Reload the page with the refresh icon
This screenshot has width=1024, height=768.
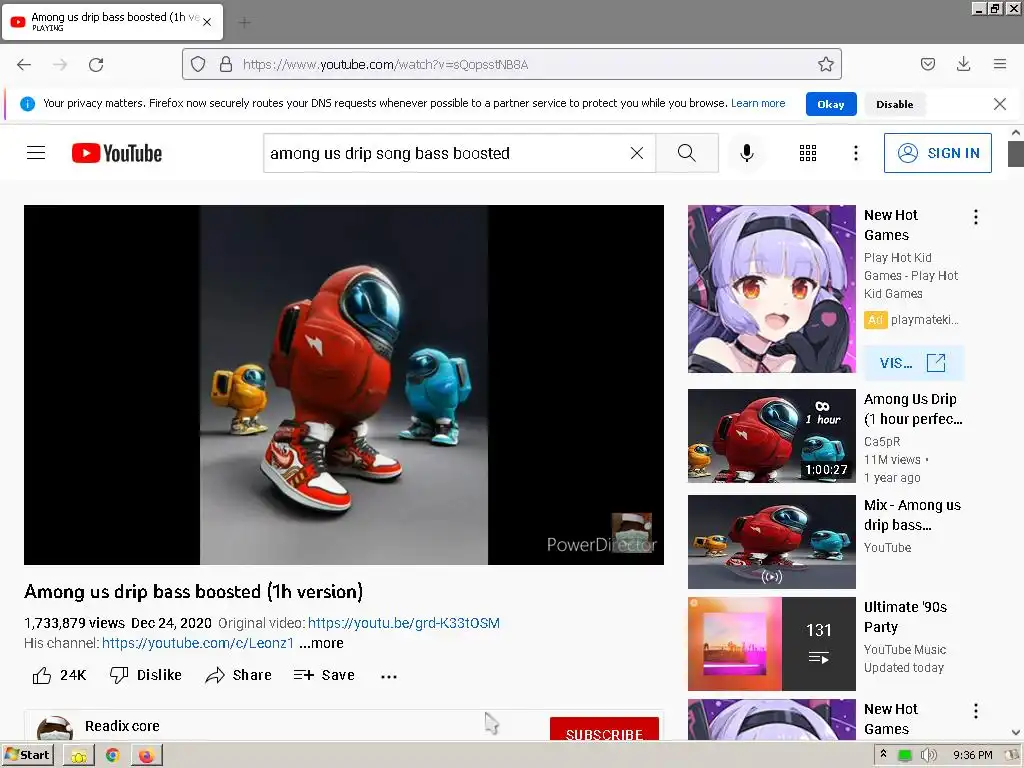click(96, 65)
